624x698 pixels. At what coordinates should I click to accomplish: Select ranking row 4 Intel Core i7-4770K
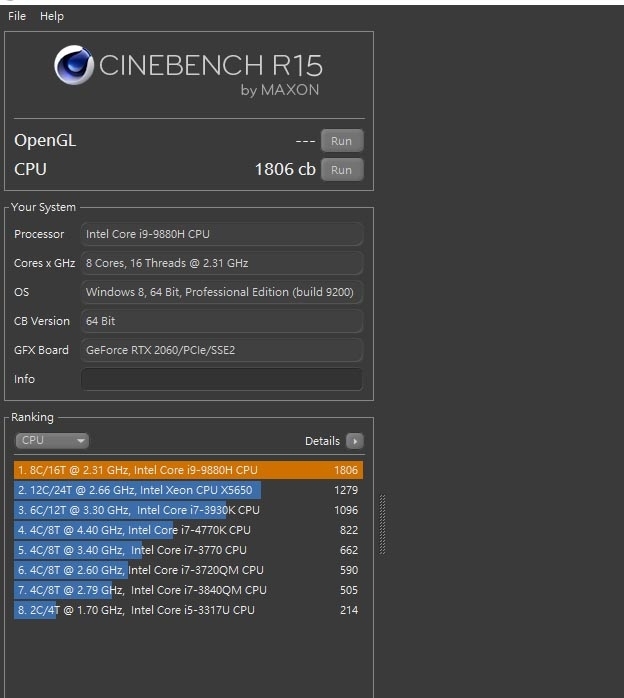click(188, 530)
